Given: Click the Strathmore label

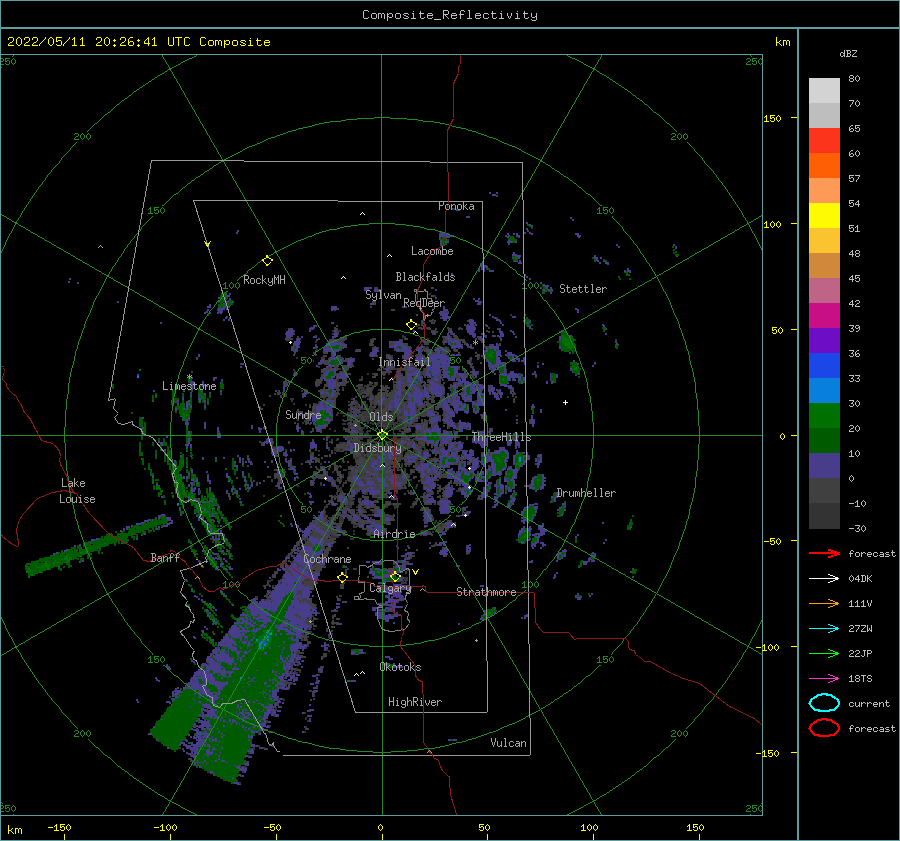Looking at the screenshot, I should coord(486,592).
